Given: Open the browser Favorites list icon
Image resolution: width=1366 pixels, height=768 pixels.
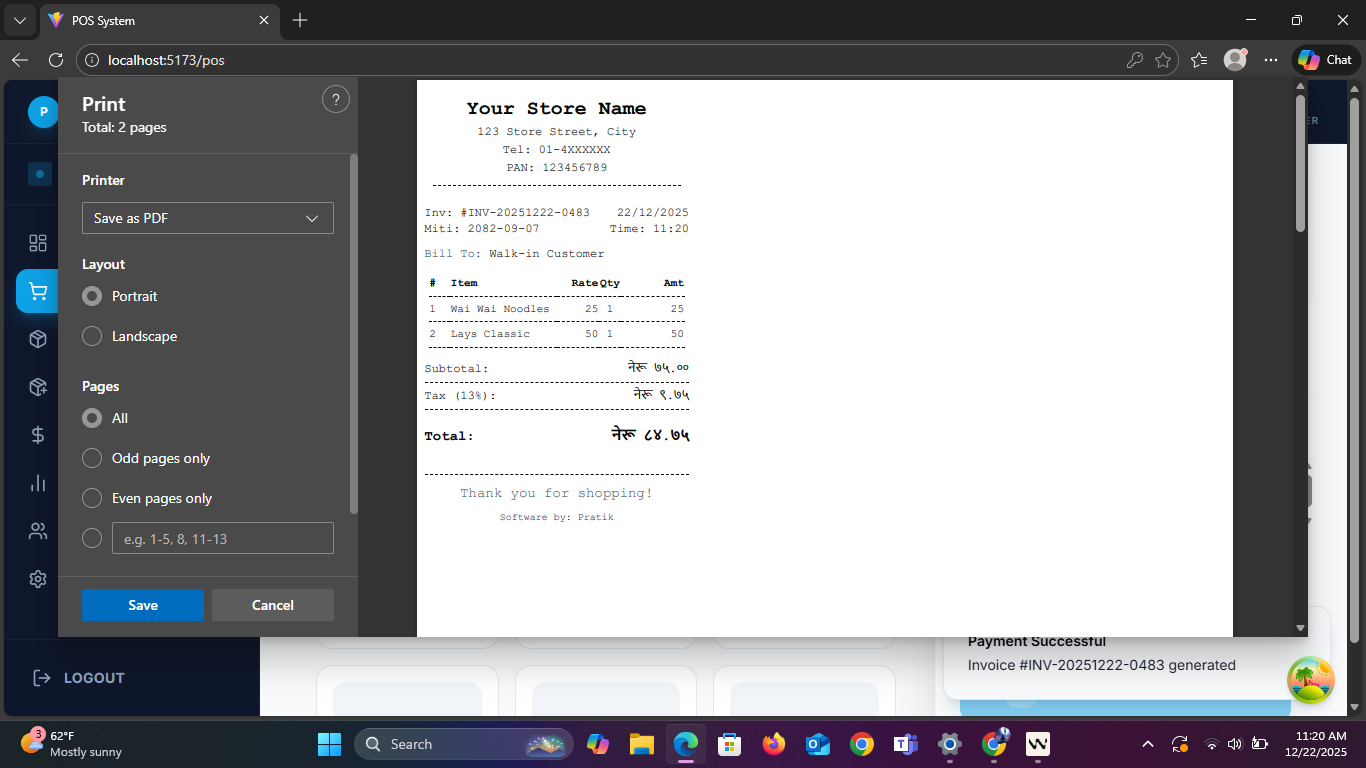Looking at the screenshot, I should (1200, 60).
